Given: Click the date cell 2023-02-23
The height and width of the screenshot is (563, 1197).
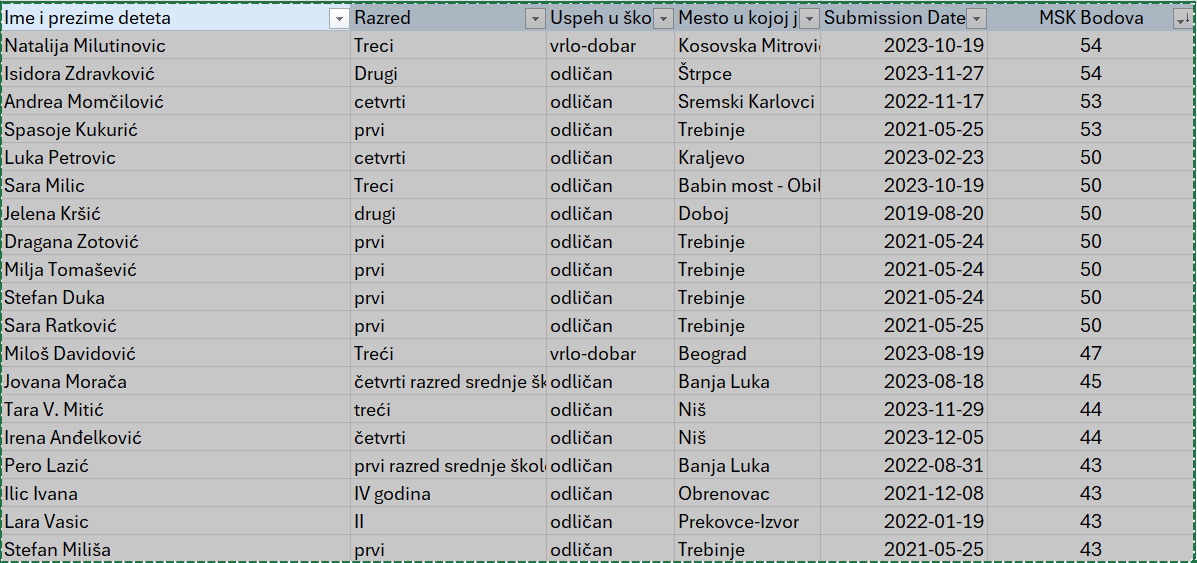Looking at the screenshot, I should click(932, 158).
